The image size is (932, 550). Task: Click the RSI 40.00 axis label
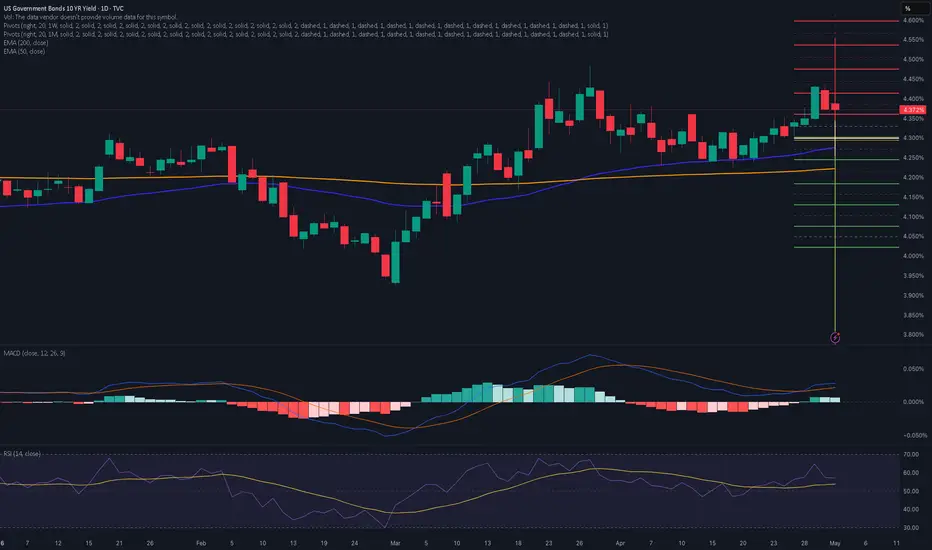click(x=911, y=510)
